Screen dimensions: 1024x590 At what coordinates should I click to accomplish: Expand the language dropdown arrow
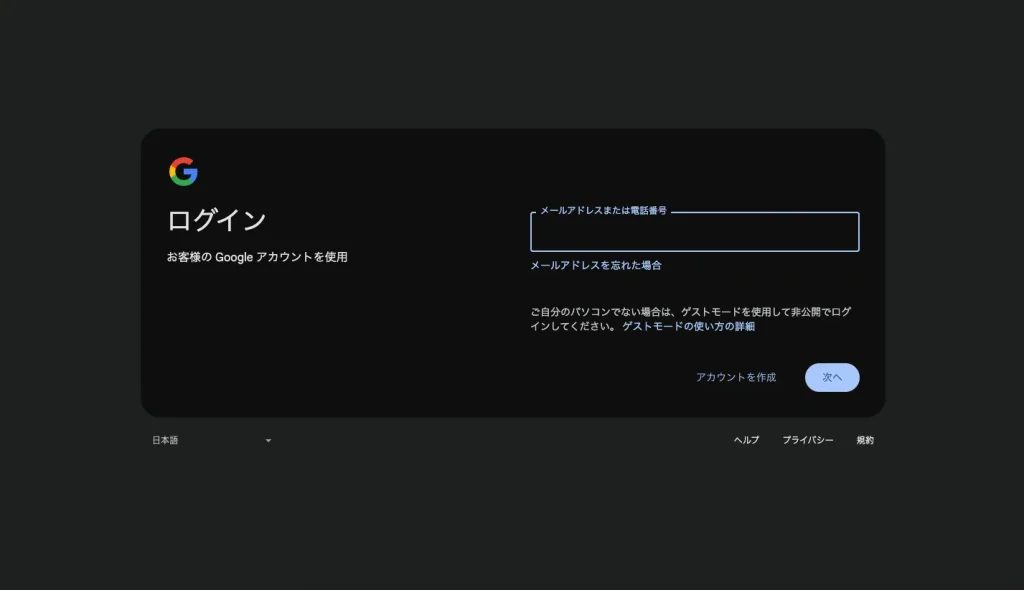click(x=267, y=440)
